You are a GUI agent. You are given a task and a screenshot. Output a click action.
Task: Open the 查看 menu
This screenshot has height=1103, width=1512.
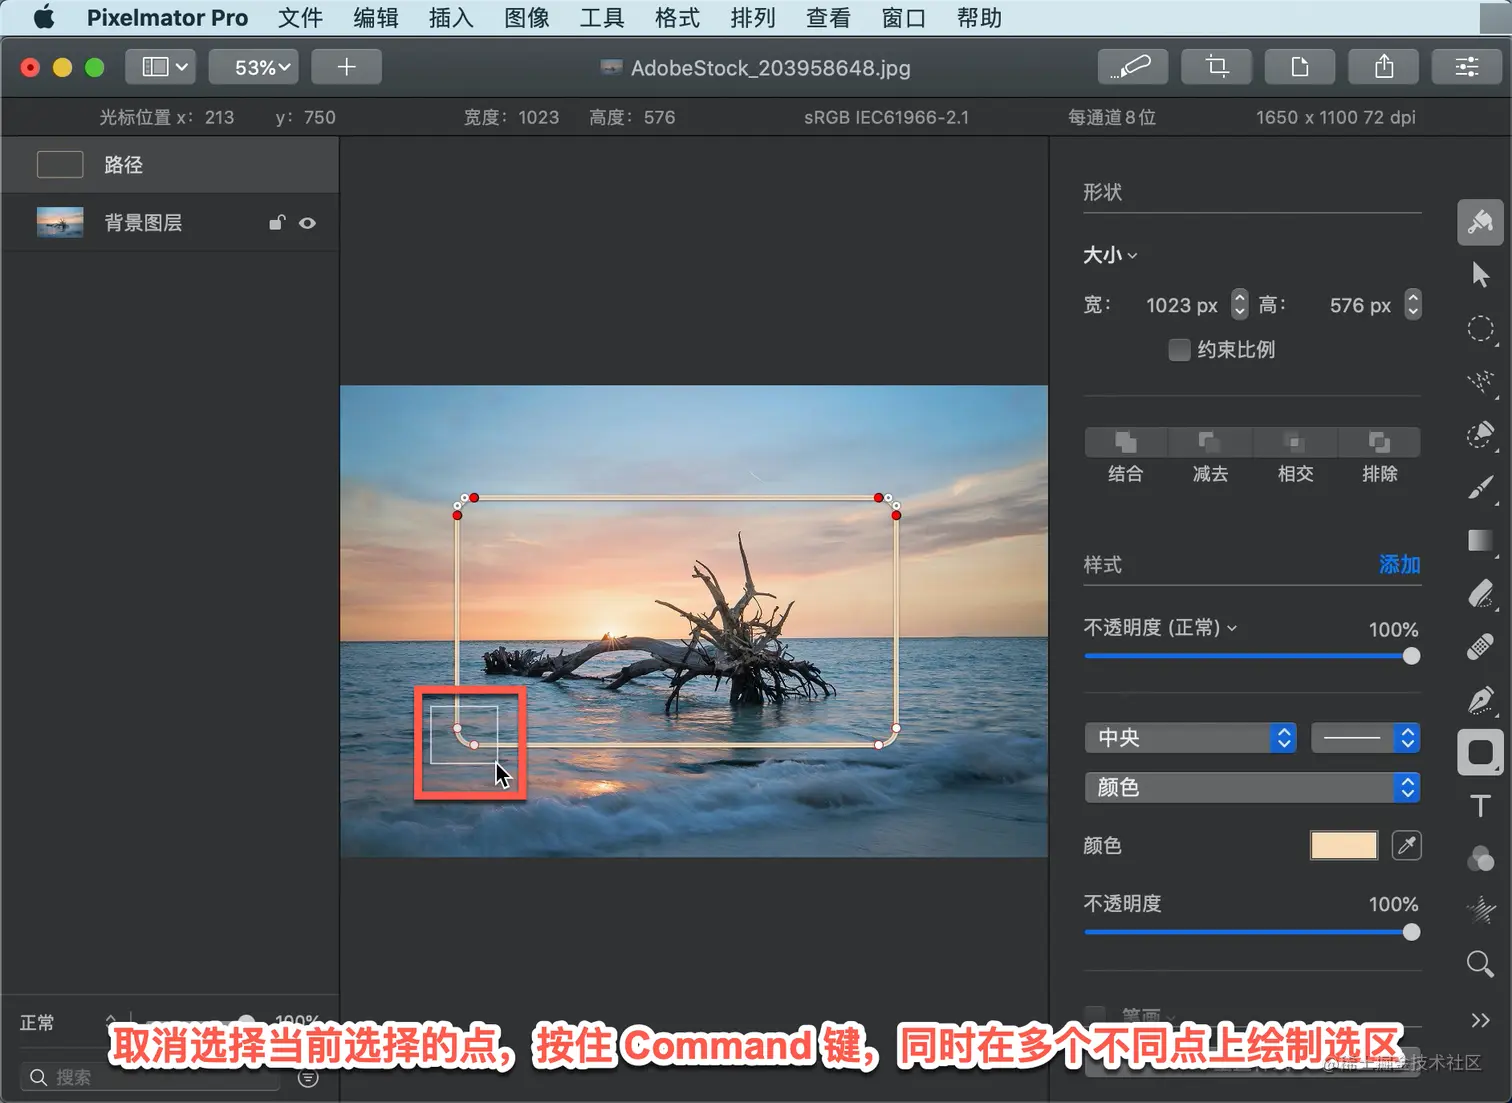click(828, 18)
